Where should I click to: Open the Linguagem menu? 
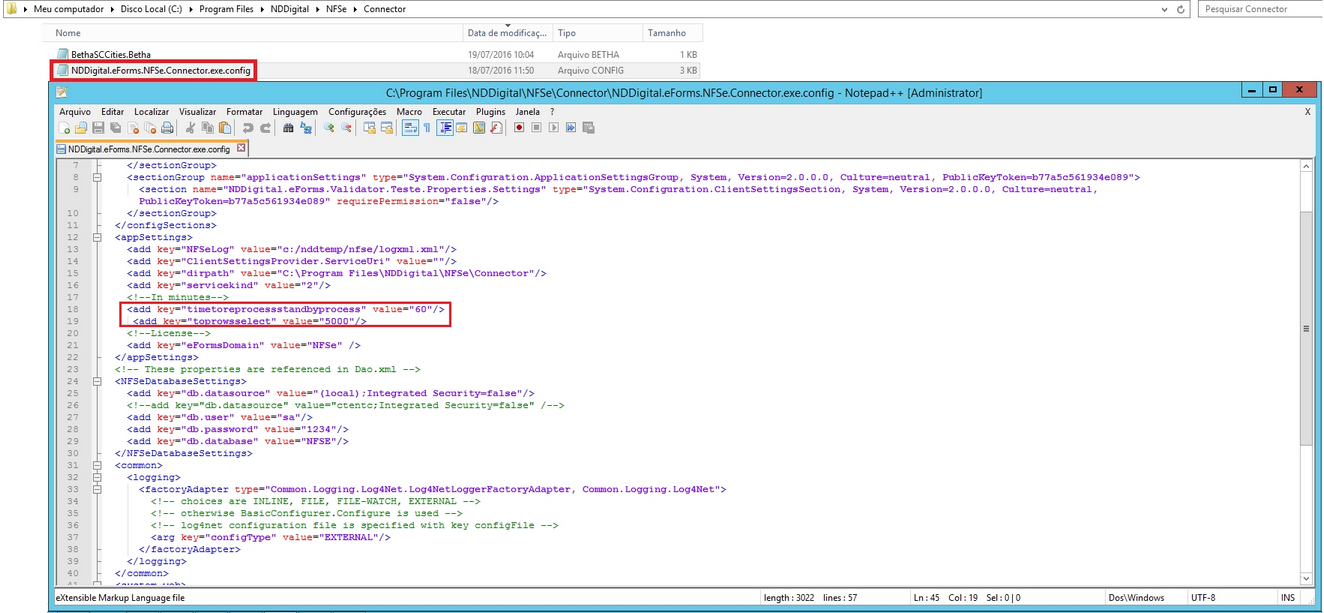[x=295, y=111]
